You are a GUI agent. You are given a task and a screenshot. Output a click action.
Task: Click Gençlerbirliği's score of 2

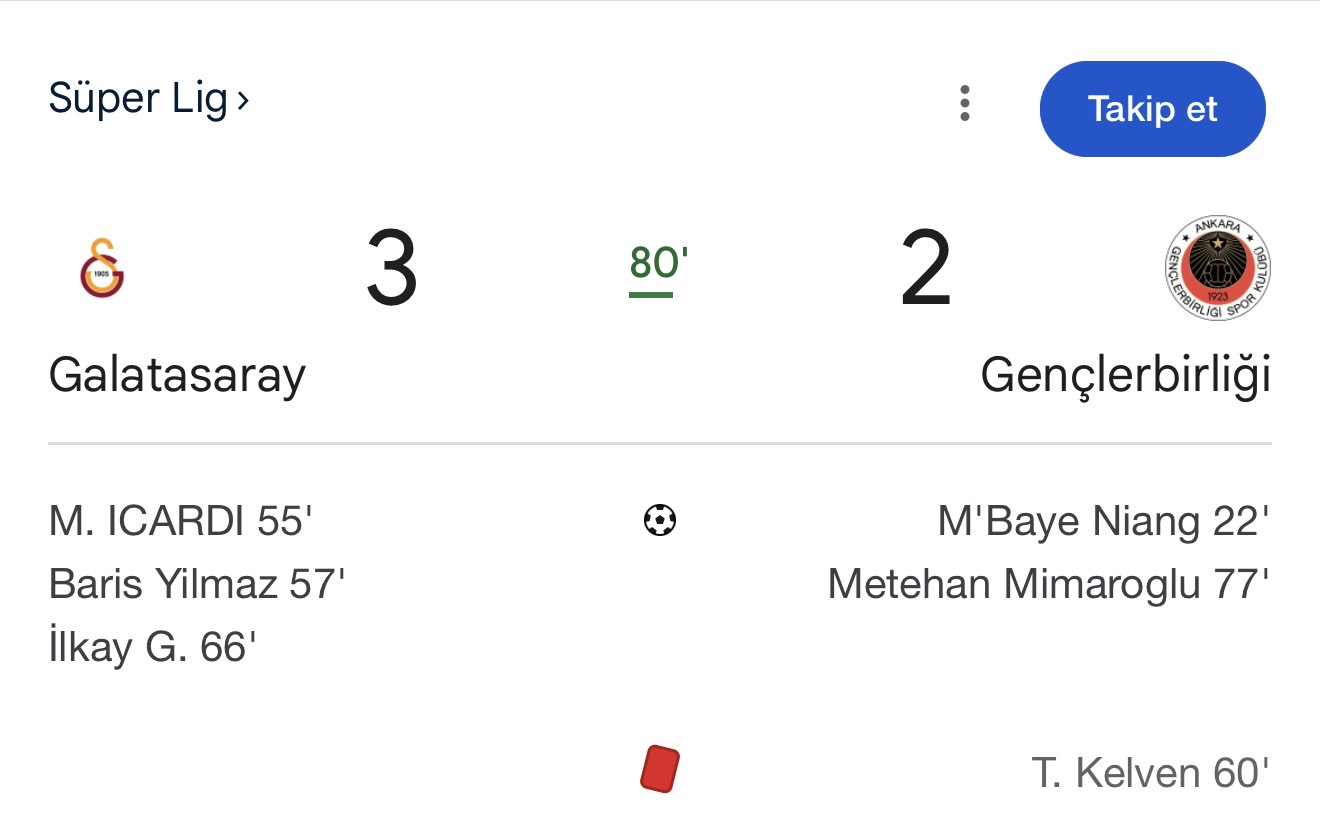[925, 268]
